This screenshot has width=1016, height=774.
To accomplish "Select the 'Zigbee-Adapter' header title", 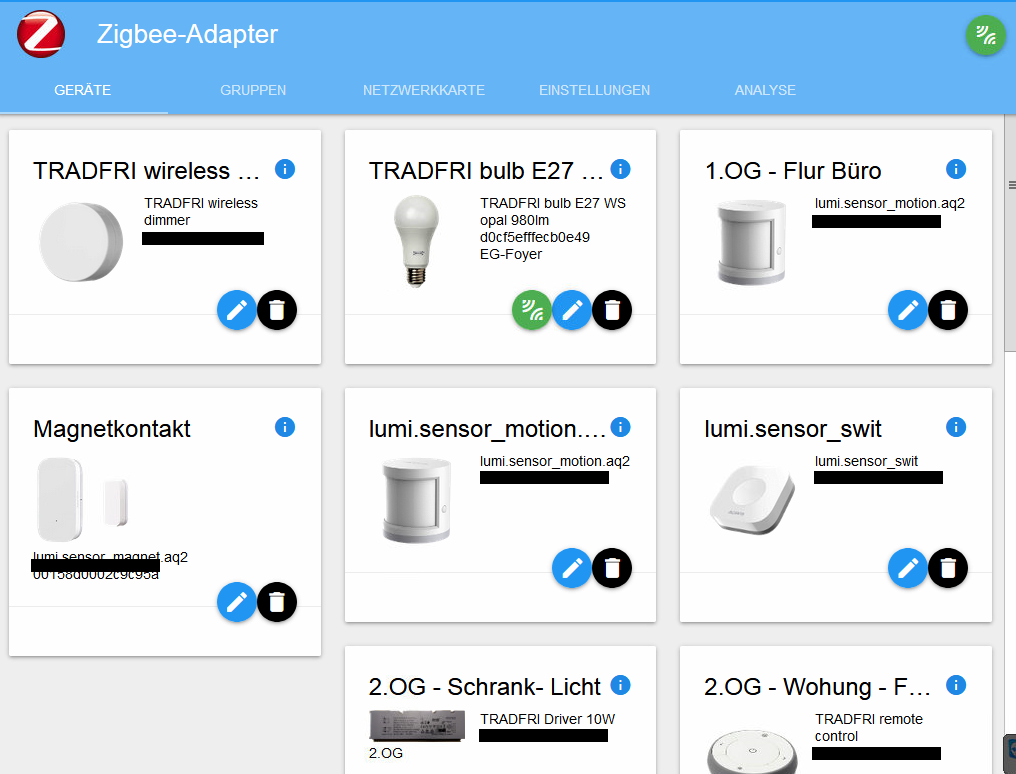I will coord(187,34).
